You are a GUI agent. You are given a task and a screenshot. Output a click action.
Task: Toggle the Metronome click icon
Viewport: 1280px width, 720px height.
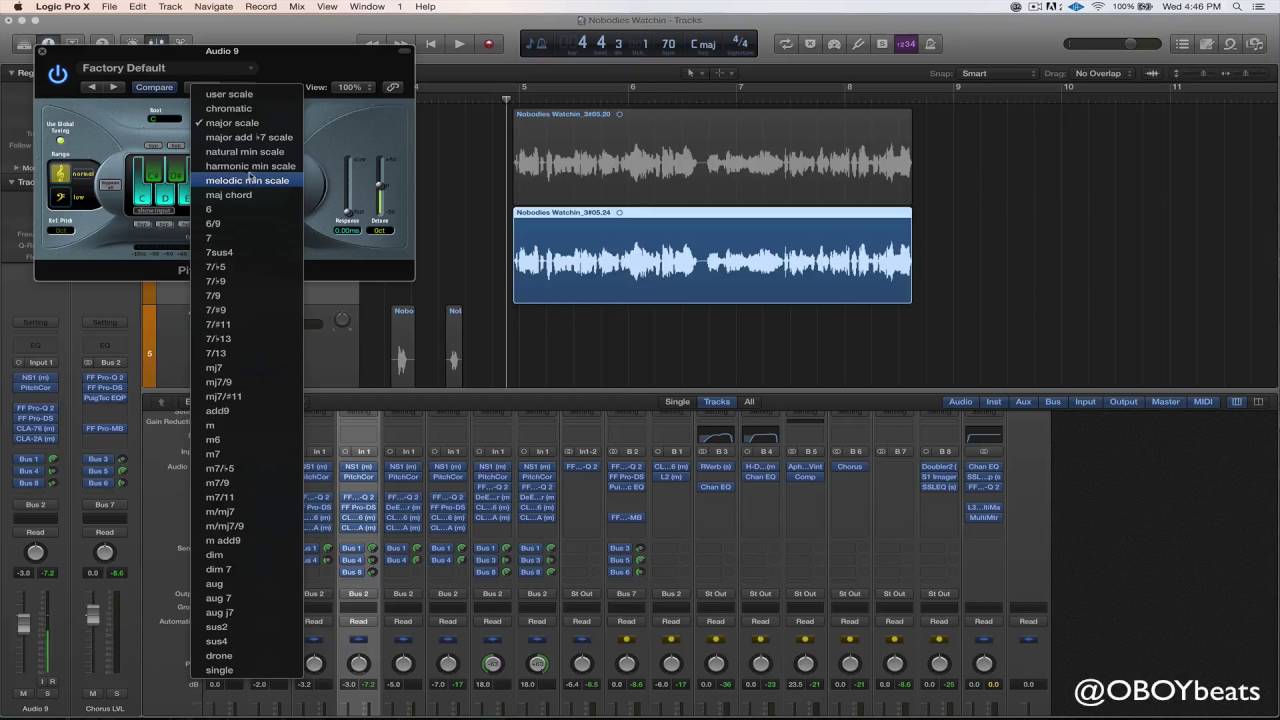[930, 44]
